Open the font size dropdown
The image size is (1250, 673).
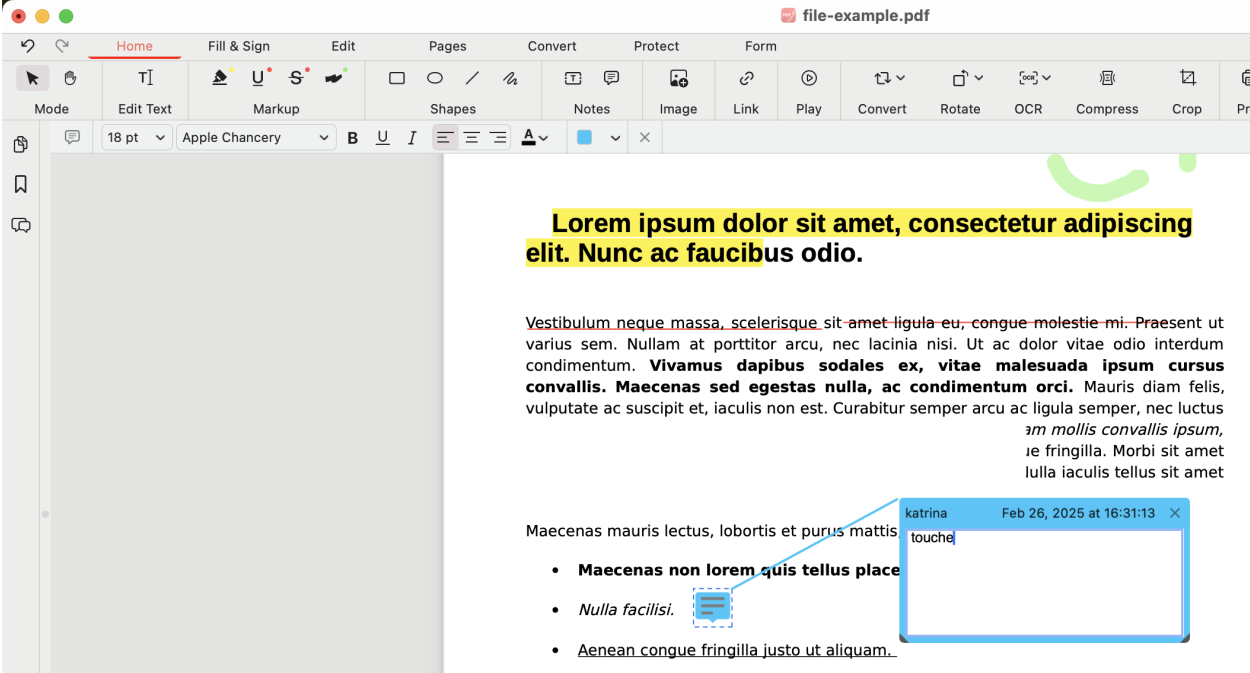[135, 137]
